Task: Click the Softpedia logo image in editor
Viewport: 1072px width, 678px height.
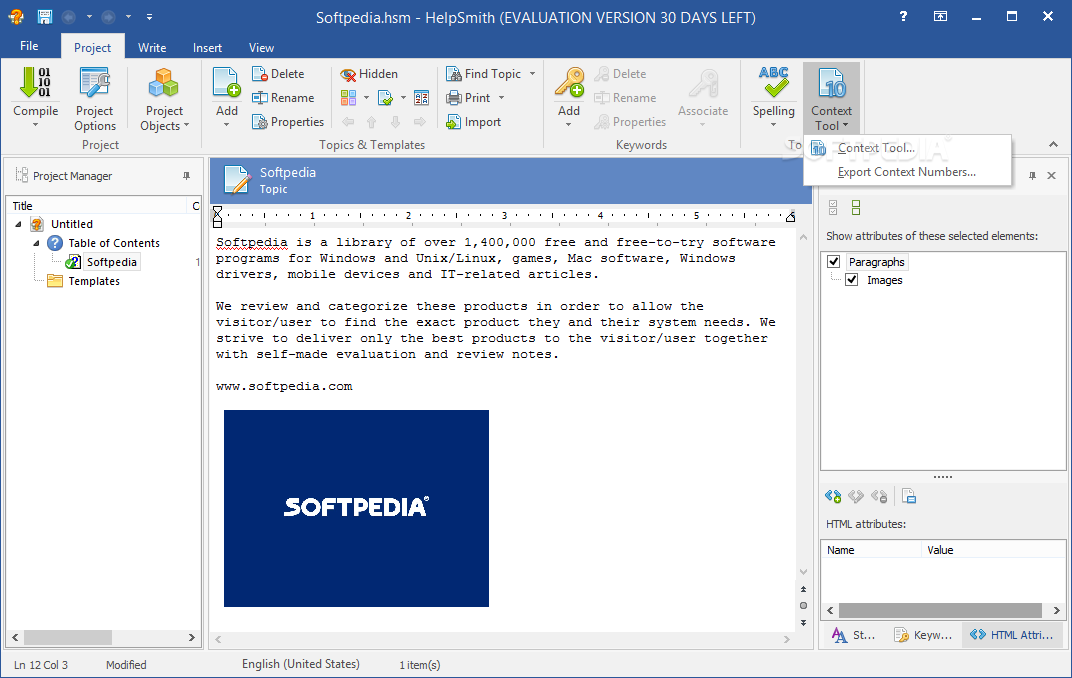Action: point(356,508)
